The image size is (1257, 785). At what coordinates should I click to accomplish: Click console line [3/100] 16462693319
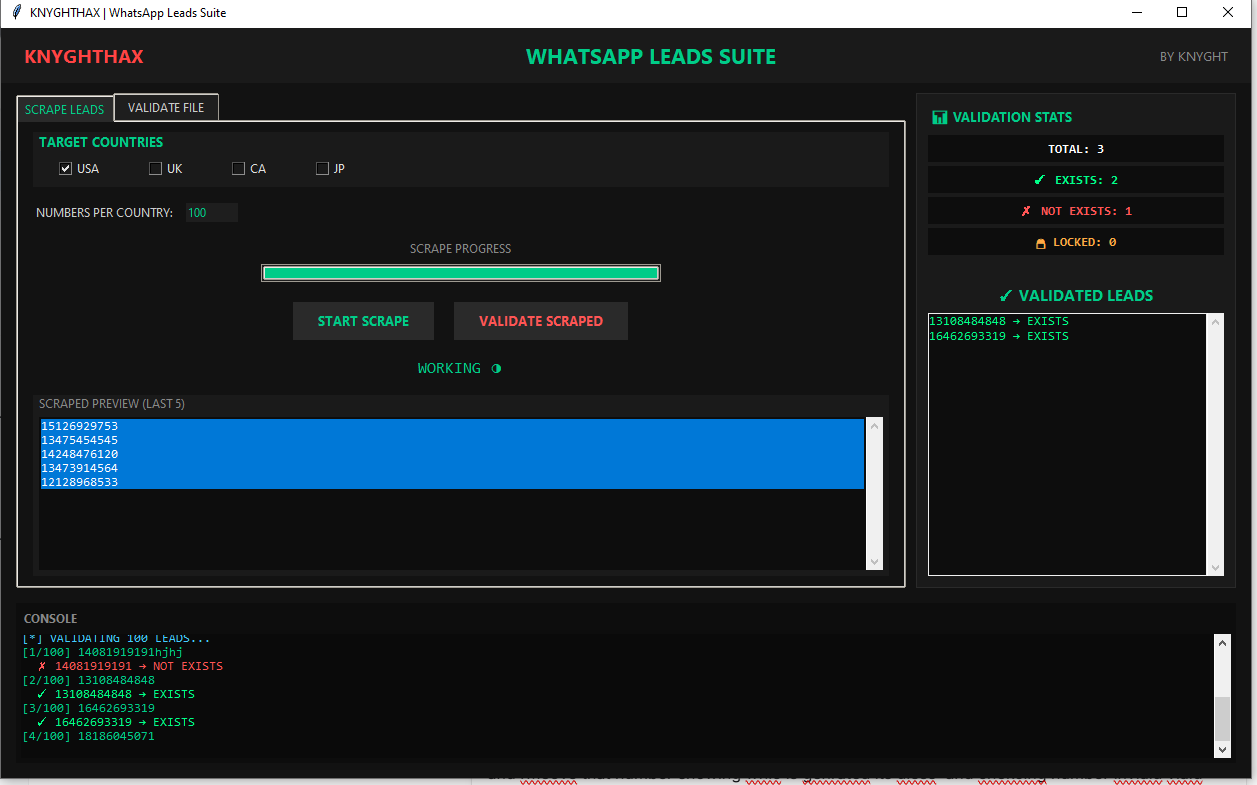coord(88,708)
